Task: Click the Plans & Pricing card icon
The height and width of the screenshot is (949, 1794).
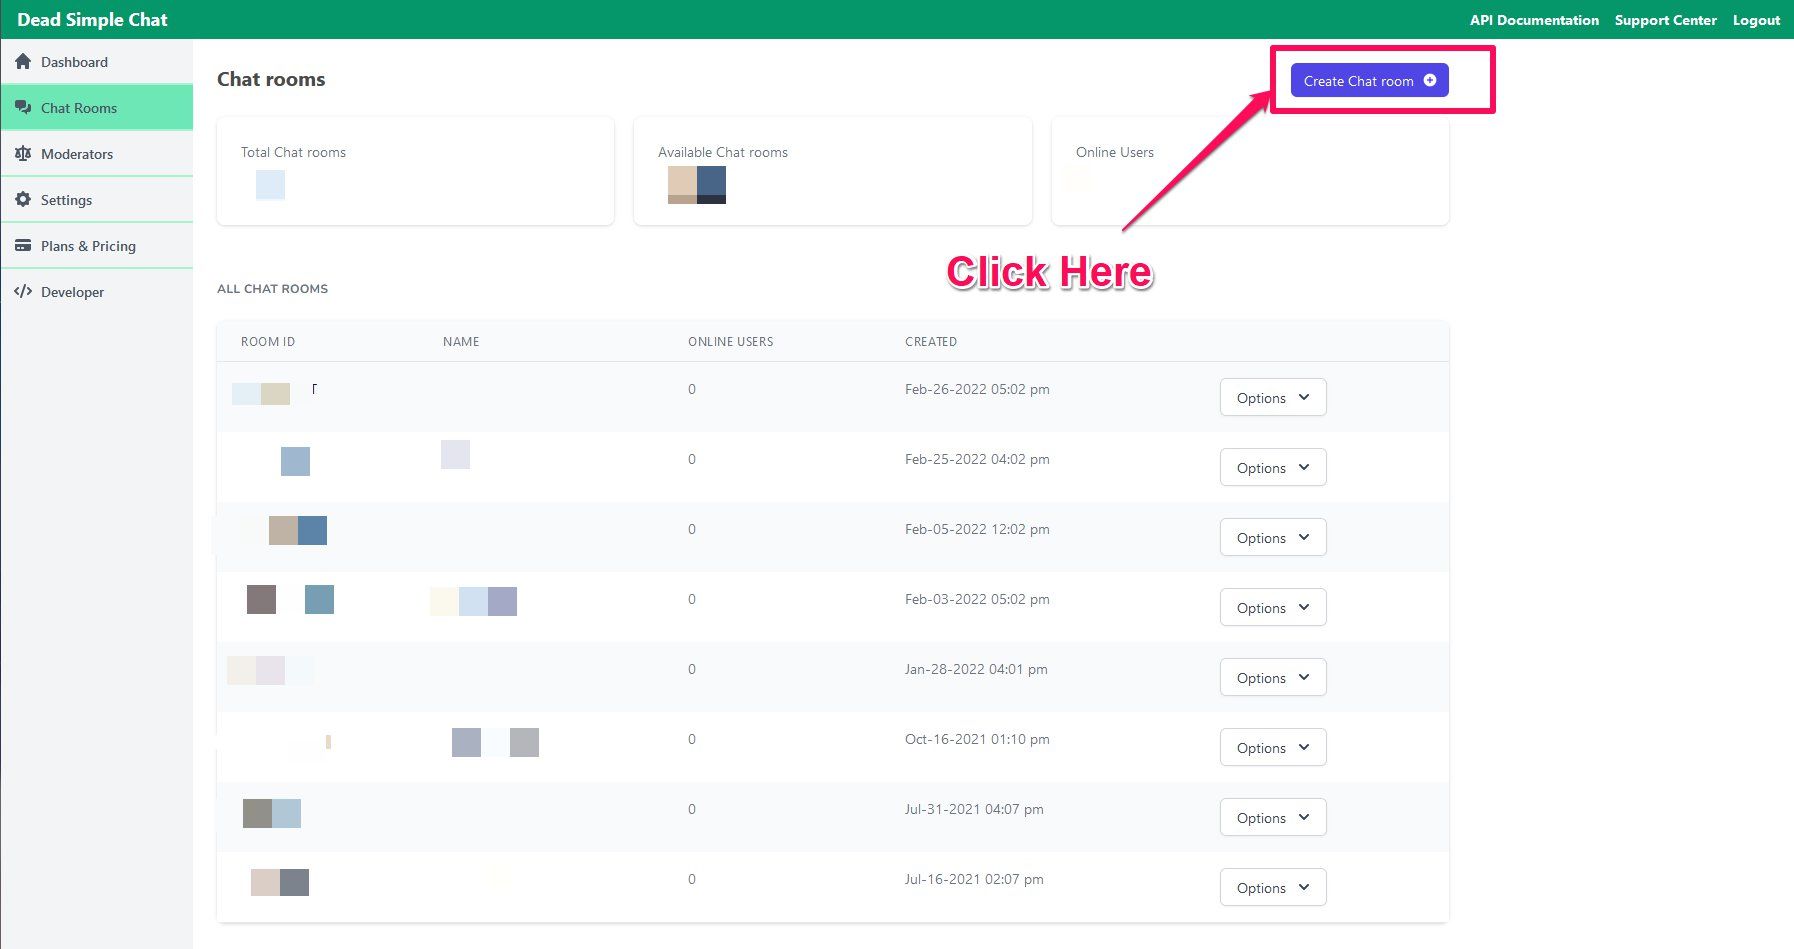Action: 23,246
